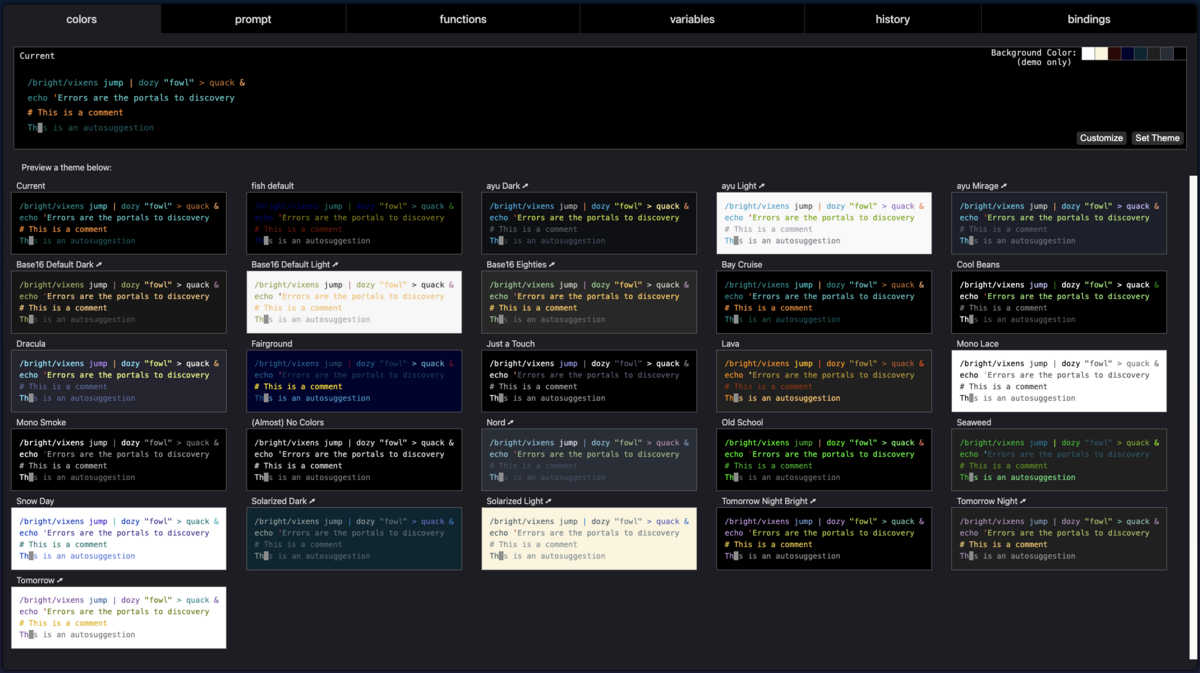Open the link arrow beside ayu Dark
This screenshot has width=1200, height=673.
coord(526,186)
